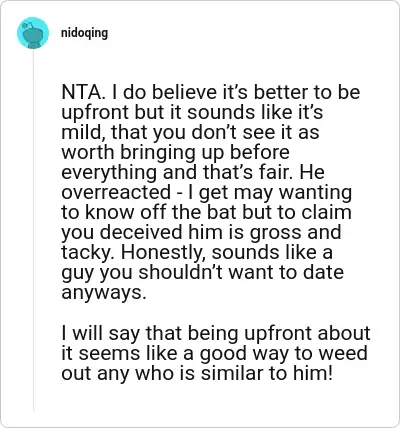Click the line 'everything and that's fair. He'
The image size is (400, 428).
point(193,172)
